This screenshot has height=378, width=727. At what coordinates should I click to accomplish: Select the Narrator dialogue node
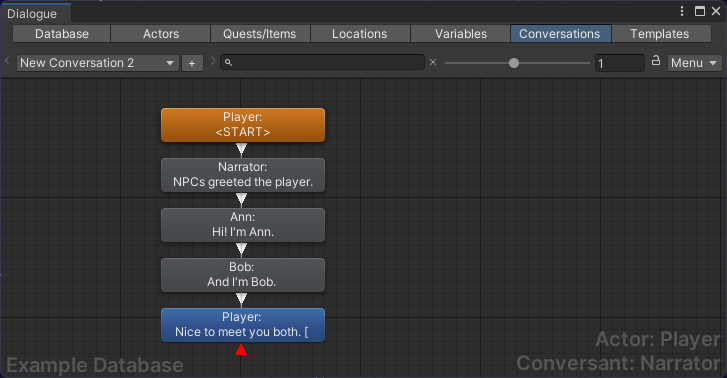click(x=242, y=175)
